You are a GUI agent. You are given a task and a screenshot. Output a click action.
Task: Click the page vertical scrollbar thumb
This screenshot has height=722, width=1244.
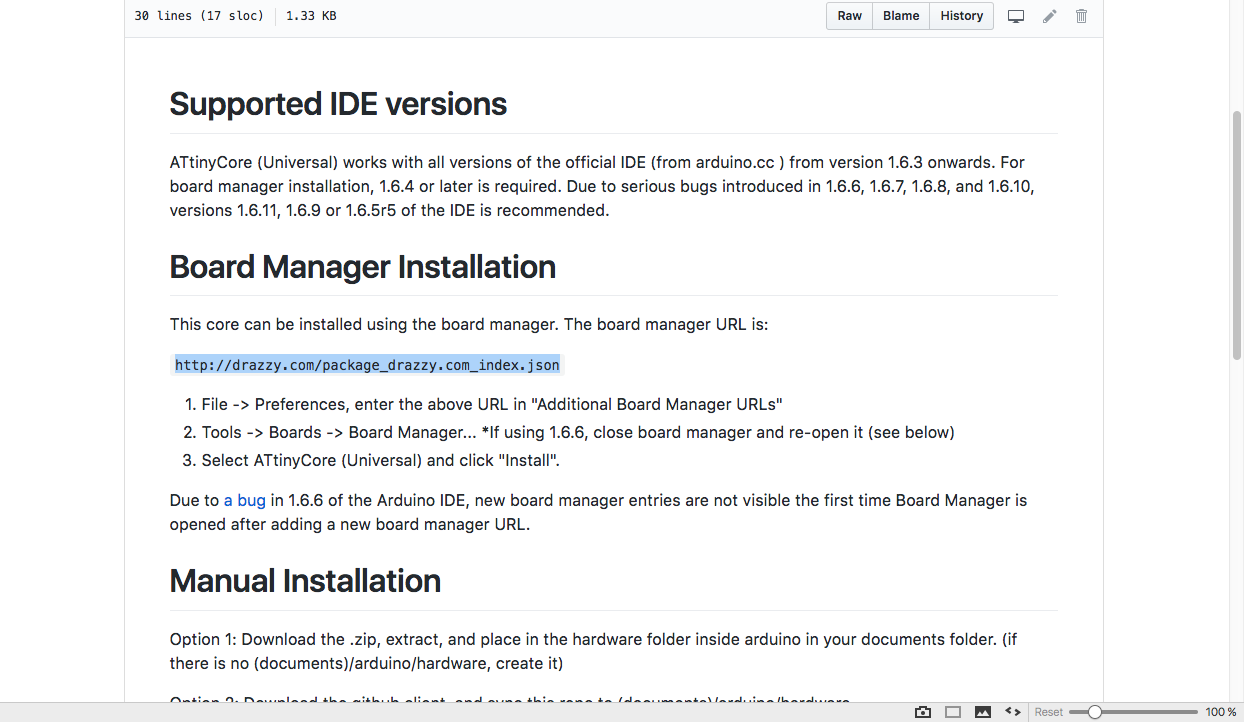point(1237,235)
